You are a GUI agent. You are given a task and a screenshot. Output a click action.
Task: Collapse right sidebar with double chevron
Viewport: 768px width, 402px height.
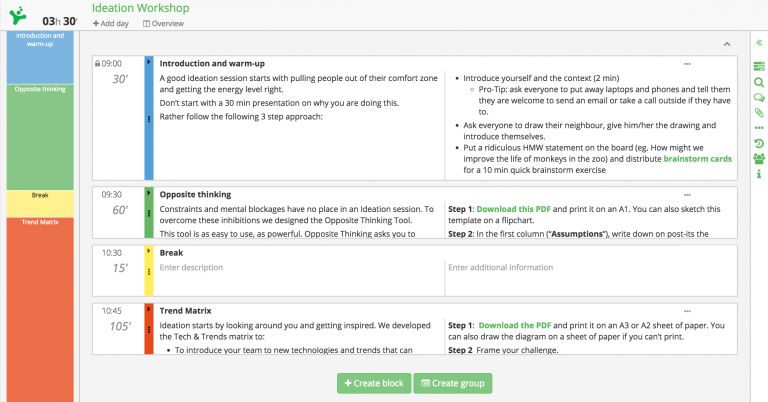click(x=759, y=43)
